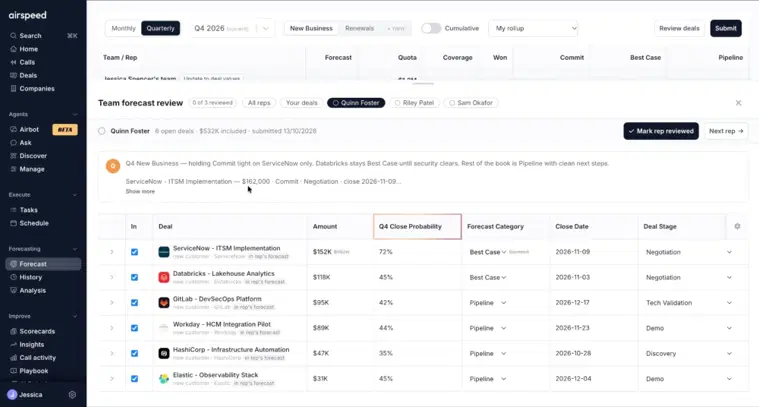
Task: Filter review to All reps
Action: coord(259,103)
